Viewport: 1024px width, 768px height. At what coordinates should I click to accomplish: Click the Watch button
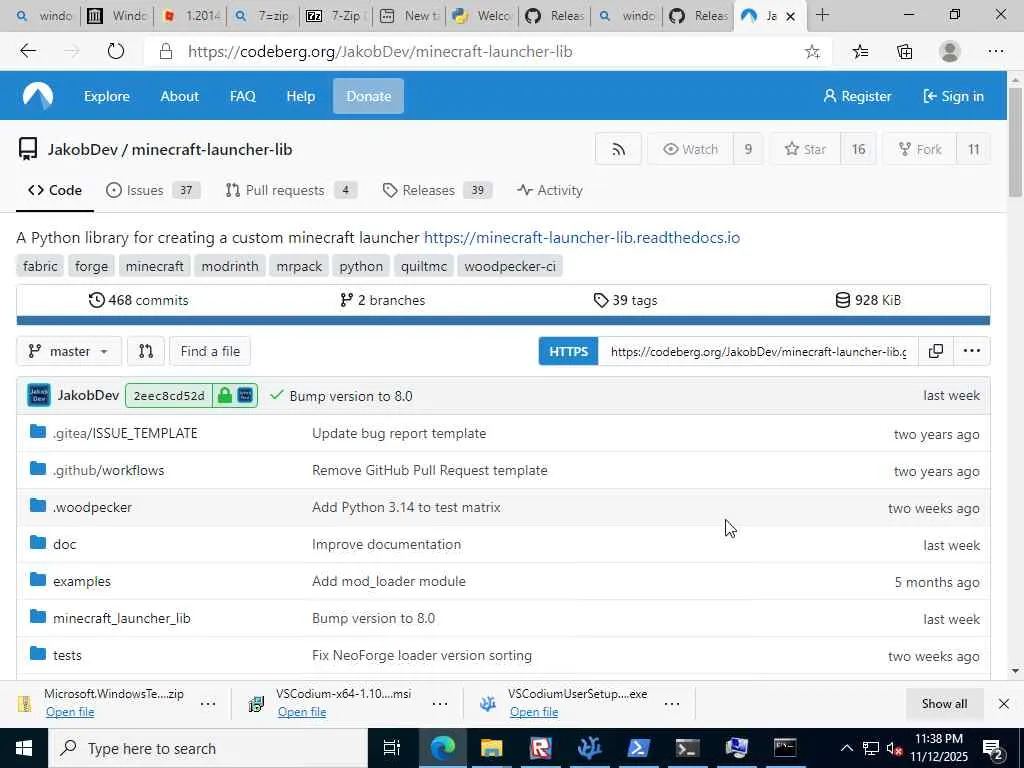690,150
